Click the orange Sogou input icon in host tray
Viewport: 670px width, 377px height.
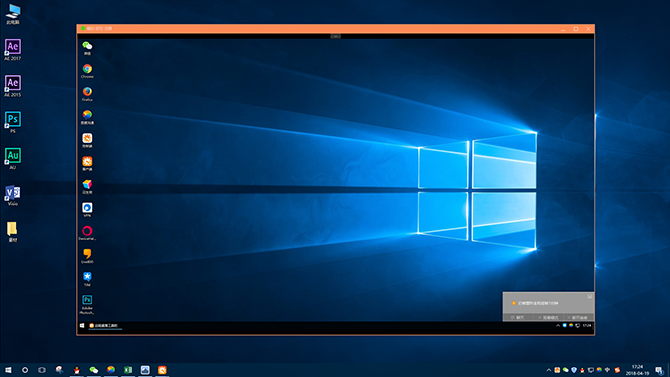[617, 370]
